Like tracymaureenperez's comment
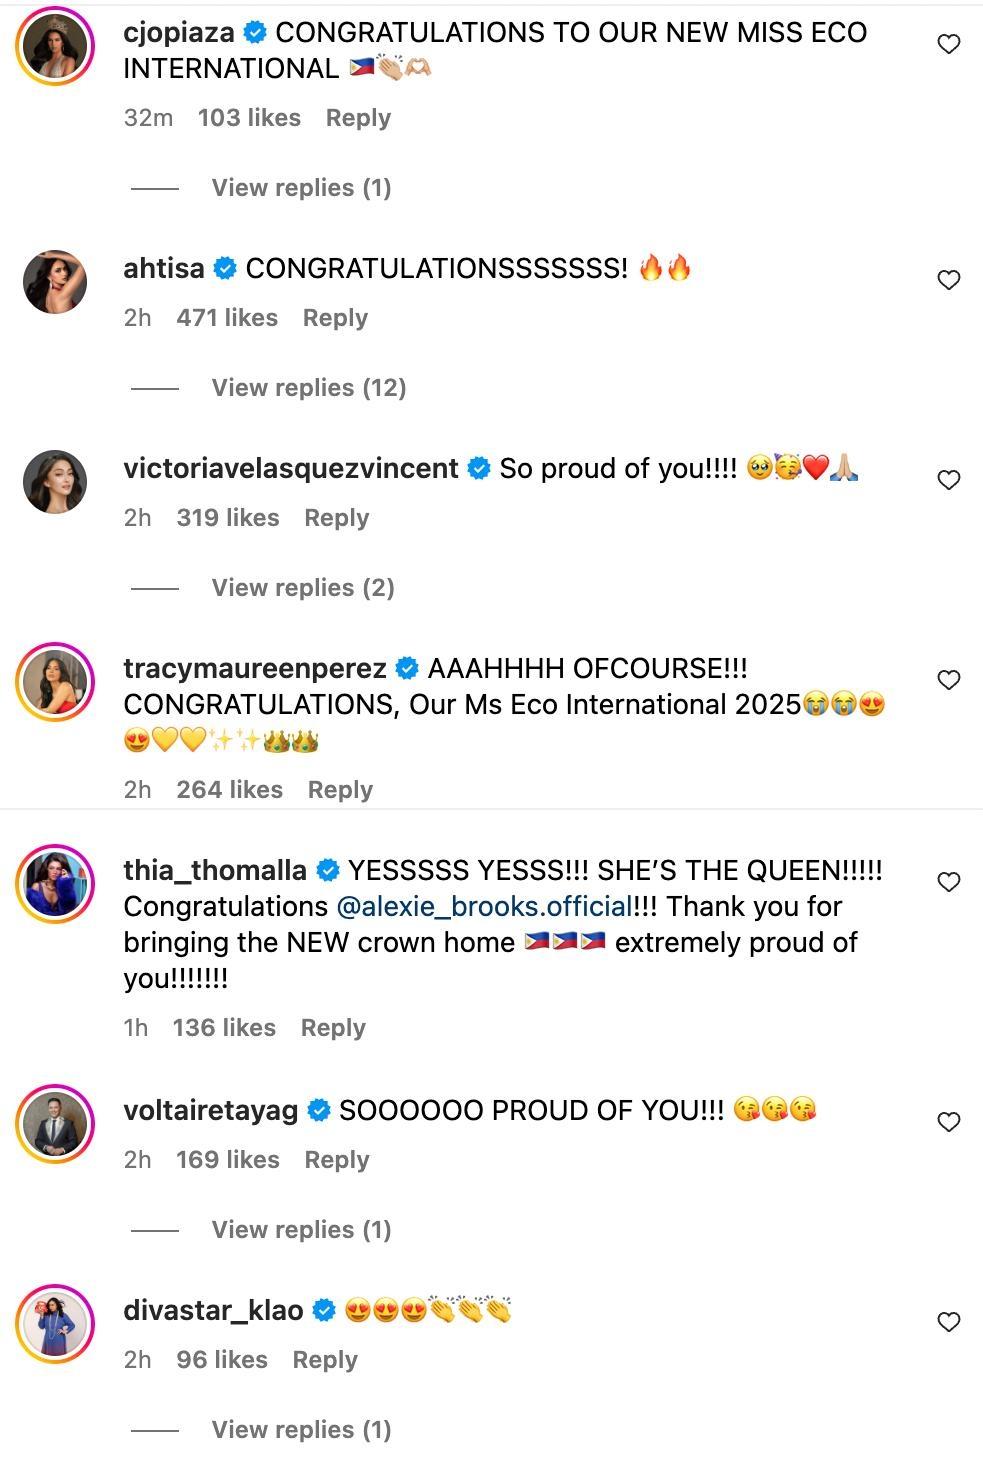983x1458 pixels. [x=948, y=680]
